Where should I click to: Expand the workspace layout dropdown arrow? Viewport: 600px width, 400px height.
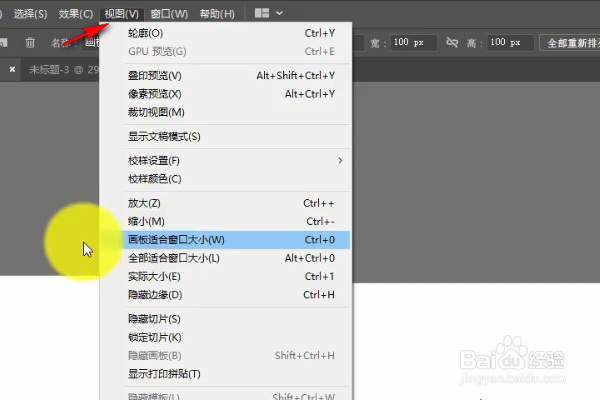[279, 13]
